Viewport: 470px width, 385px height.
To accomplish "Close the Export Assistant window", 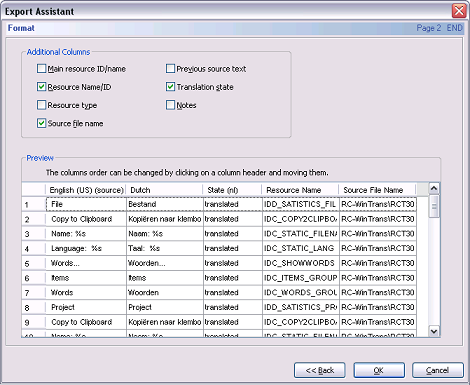I will pos(459,11).
